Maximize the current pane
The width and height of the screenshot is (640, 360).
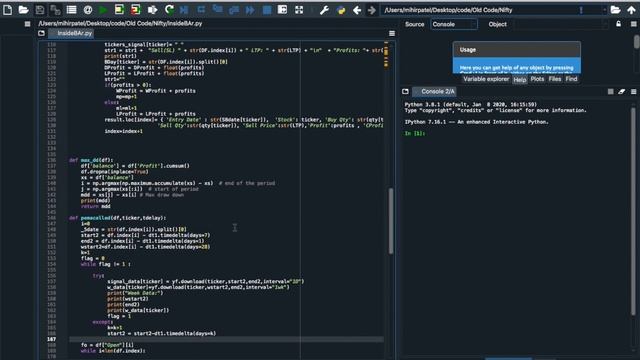point(282,10)
